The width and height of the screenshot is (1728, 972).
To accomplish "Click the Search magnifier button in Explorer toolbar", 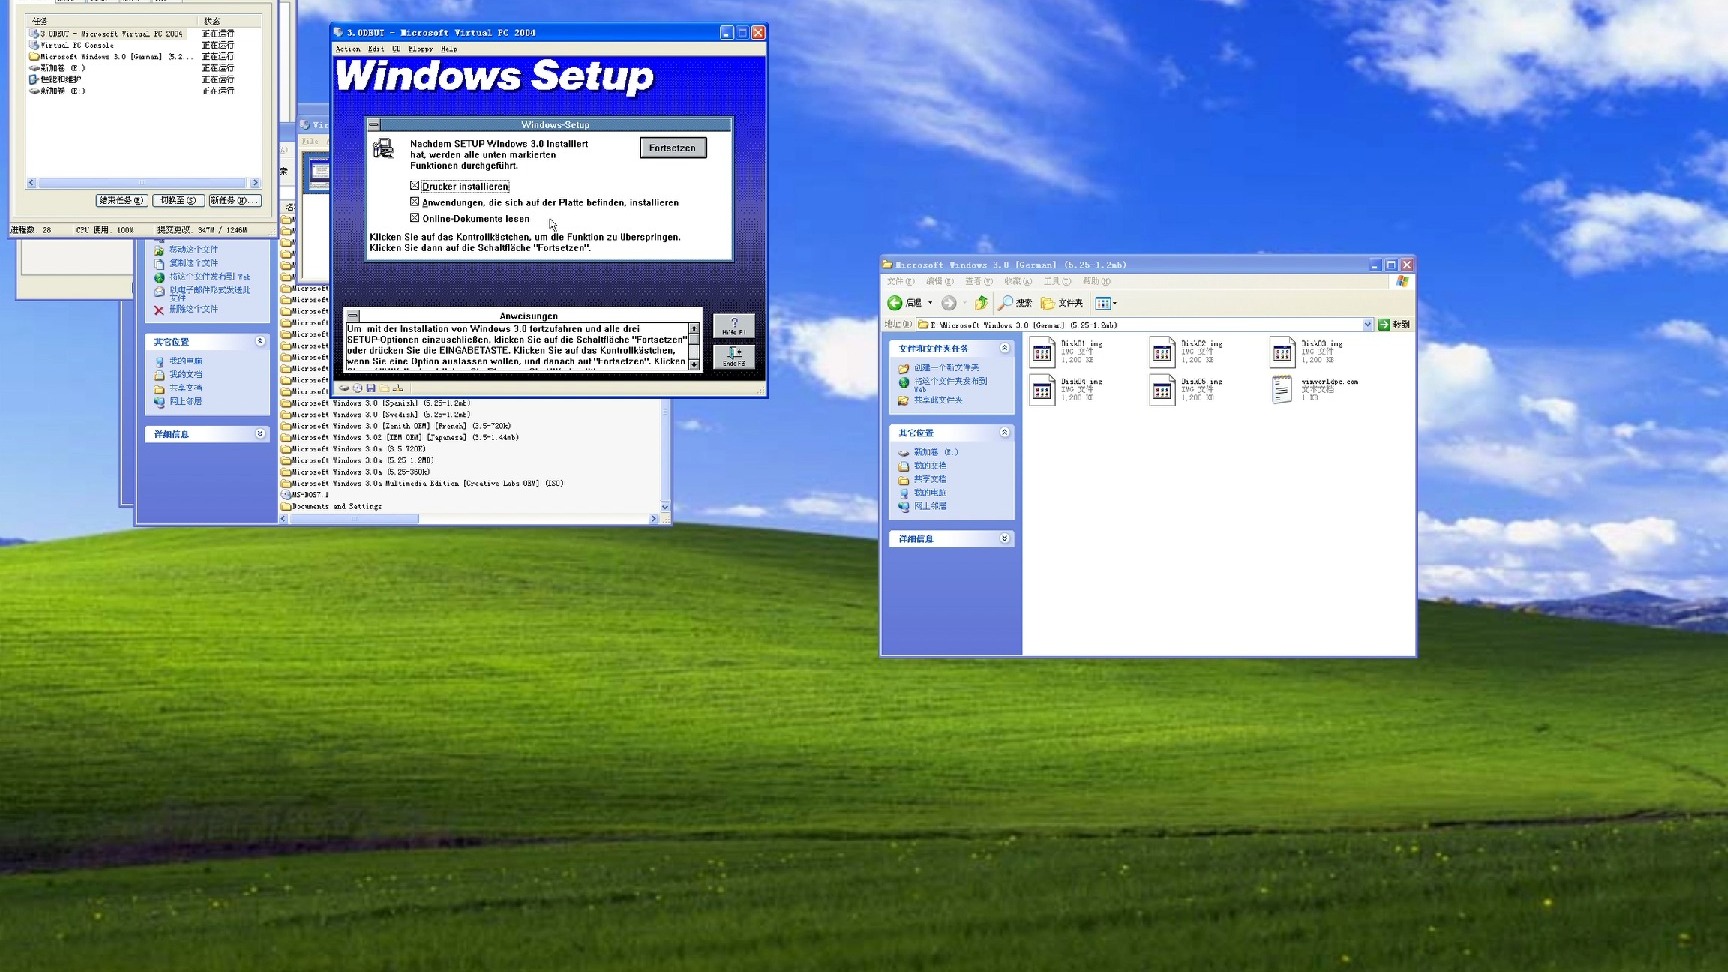I will (x=1015, y=303).
